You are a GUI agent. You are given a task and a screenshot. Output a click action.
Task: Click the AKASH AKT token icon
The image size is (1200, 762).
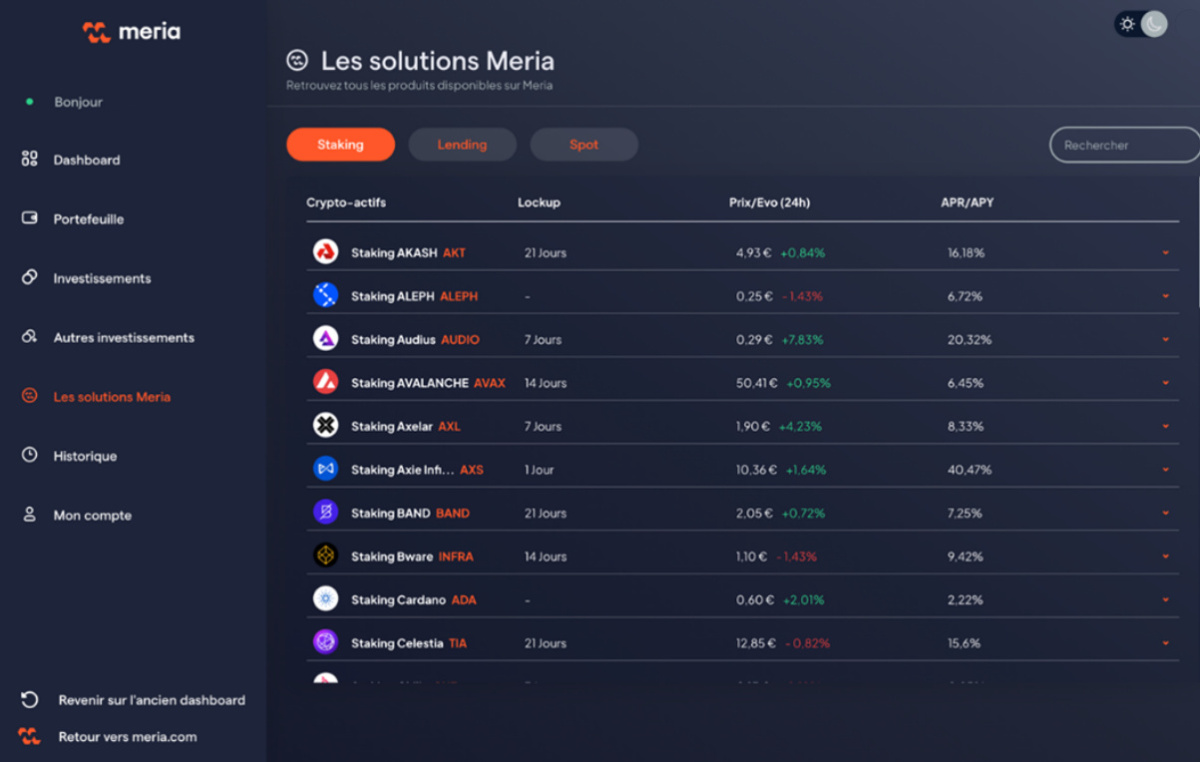click(325, 252)
